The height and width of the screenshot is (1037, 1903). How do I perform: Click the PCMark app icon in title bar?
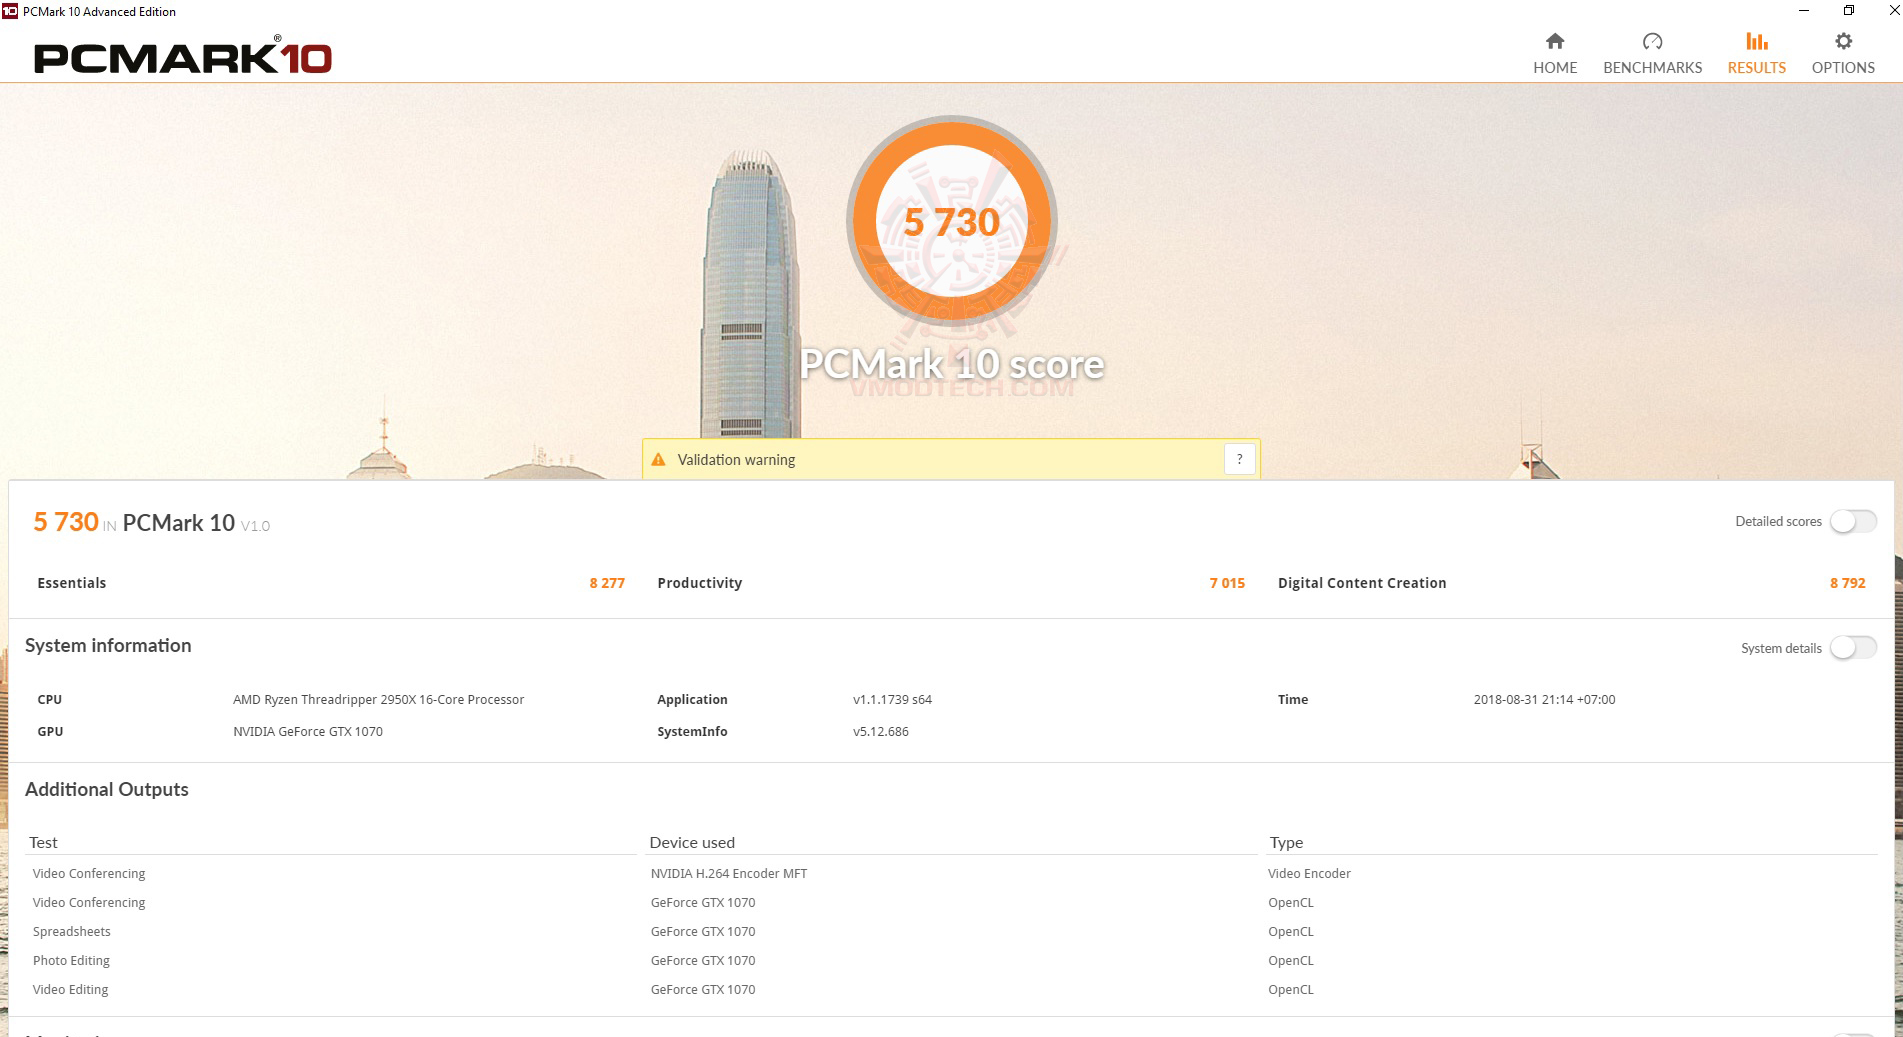[x=10, y=11]
